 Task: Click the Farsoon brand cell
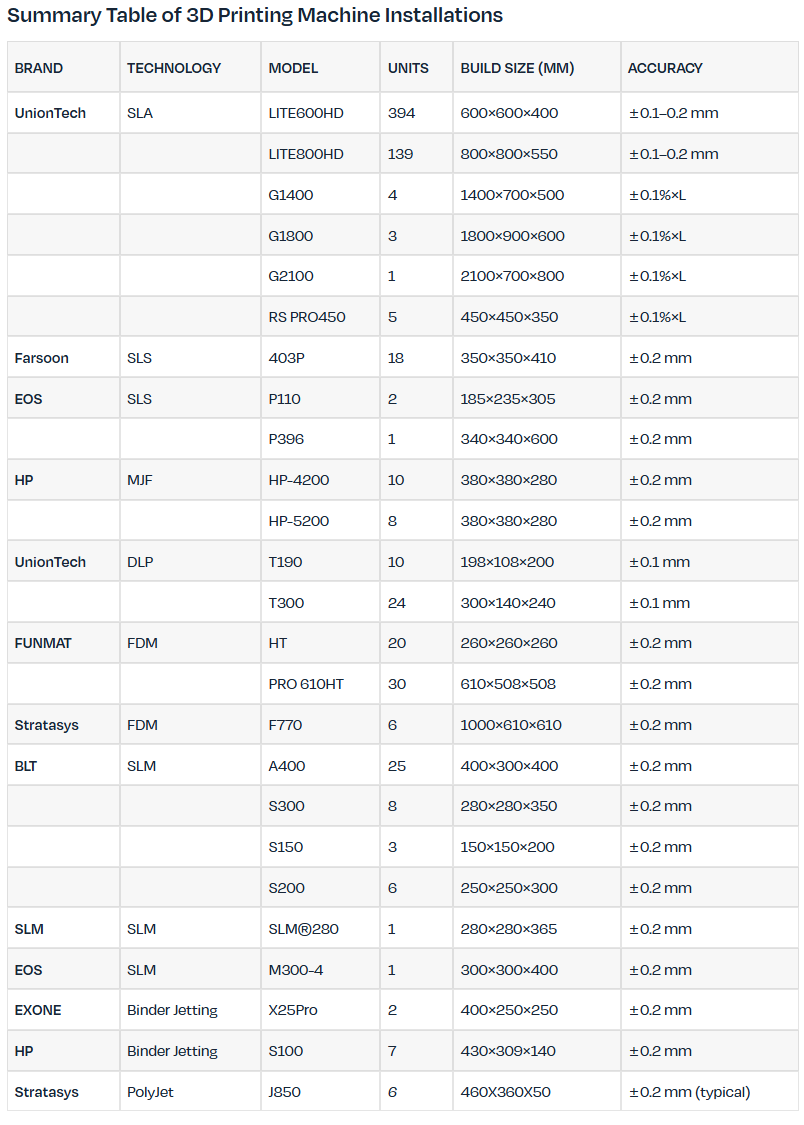pos(42,358)
